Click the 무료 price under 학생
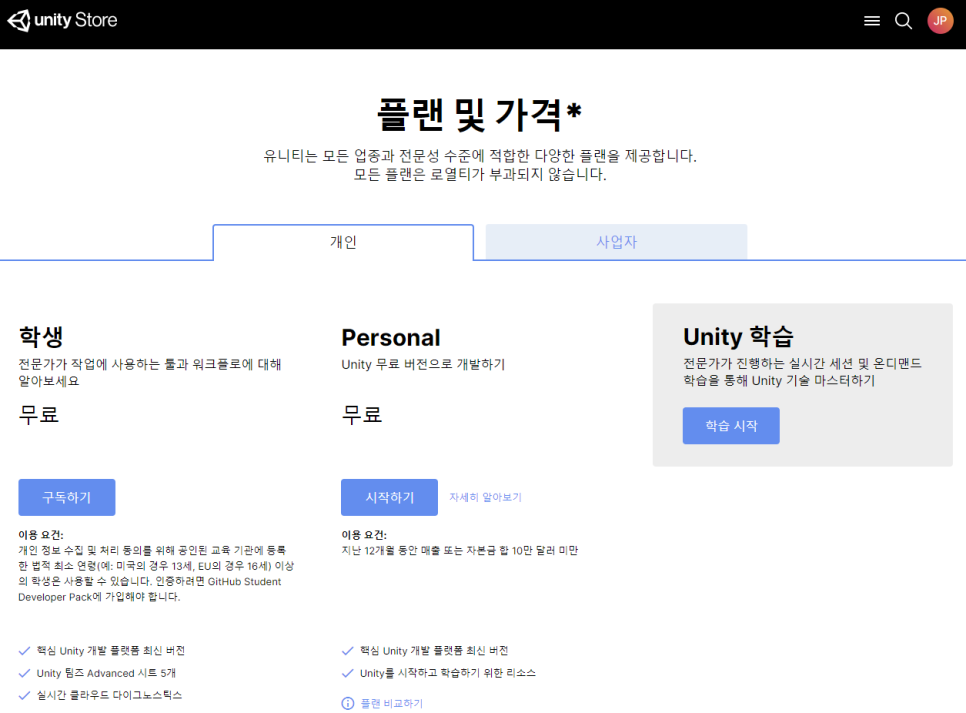Screen dimensions: 966x713 tap(39, 415)
